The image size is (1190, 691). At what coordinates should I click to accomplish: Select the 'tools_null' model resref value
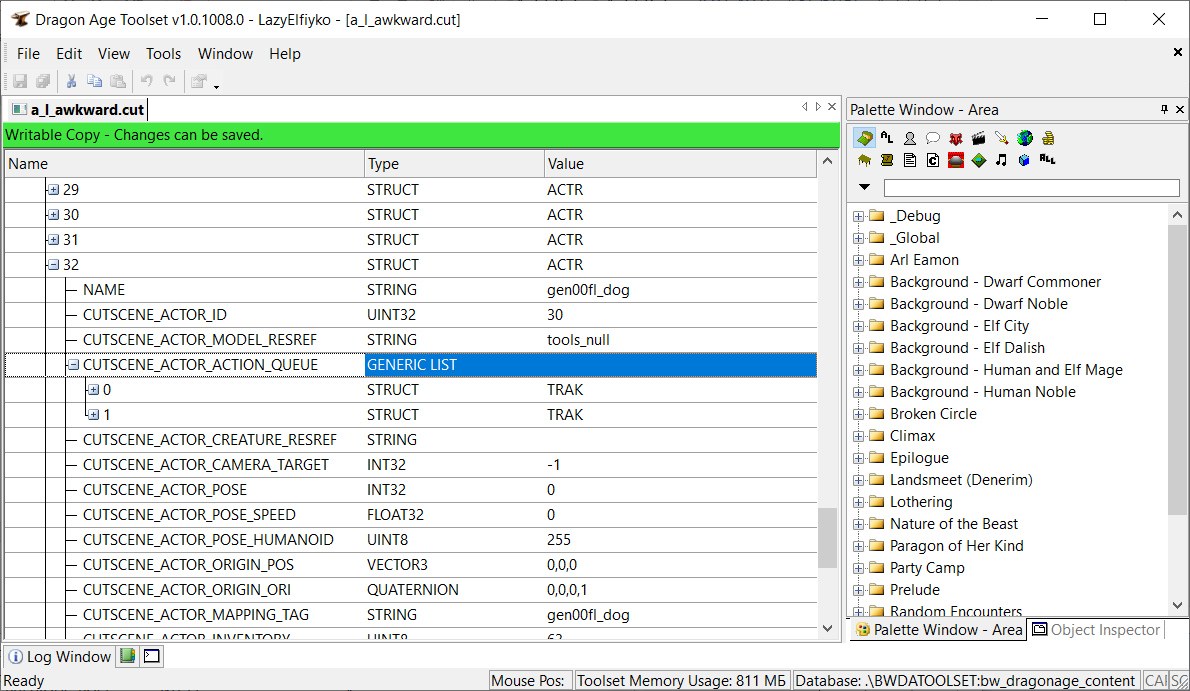(680, 340)
